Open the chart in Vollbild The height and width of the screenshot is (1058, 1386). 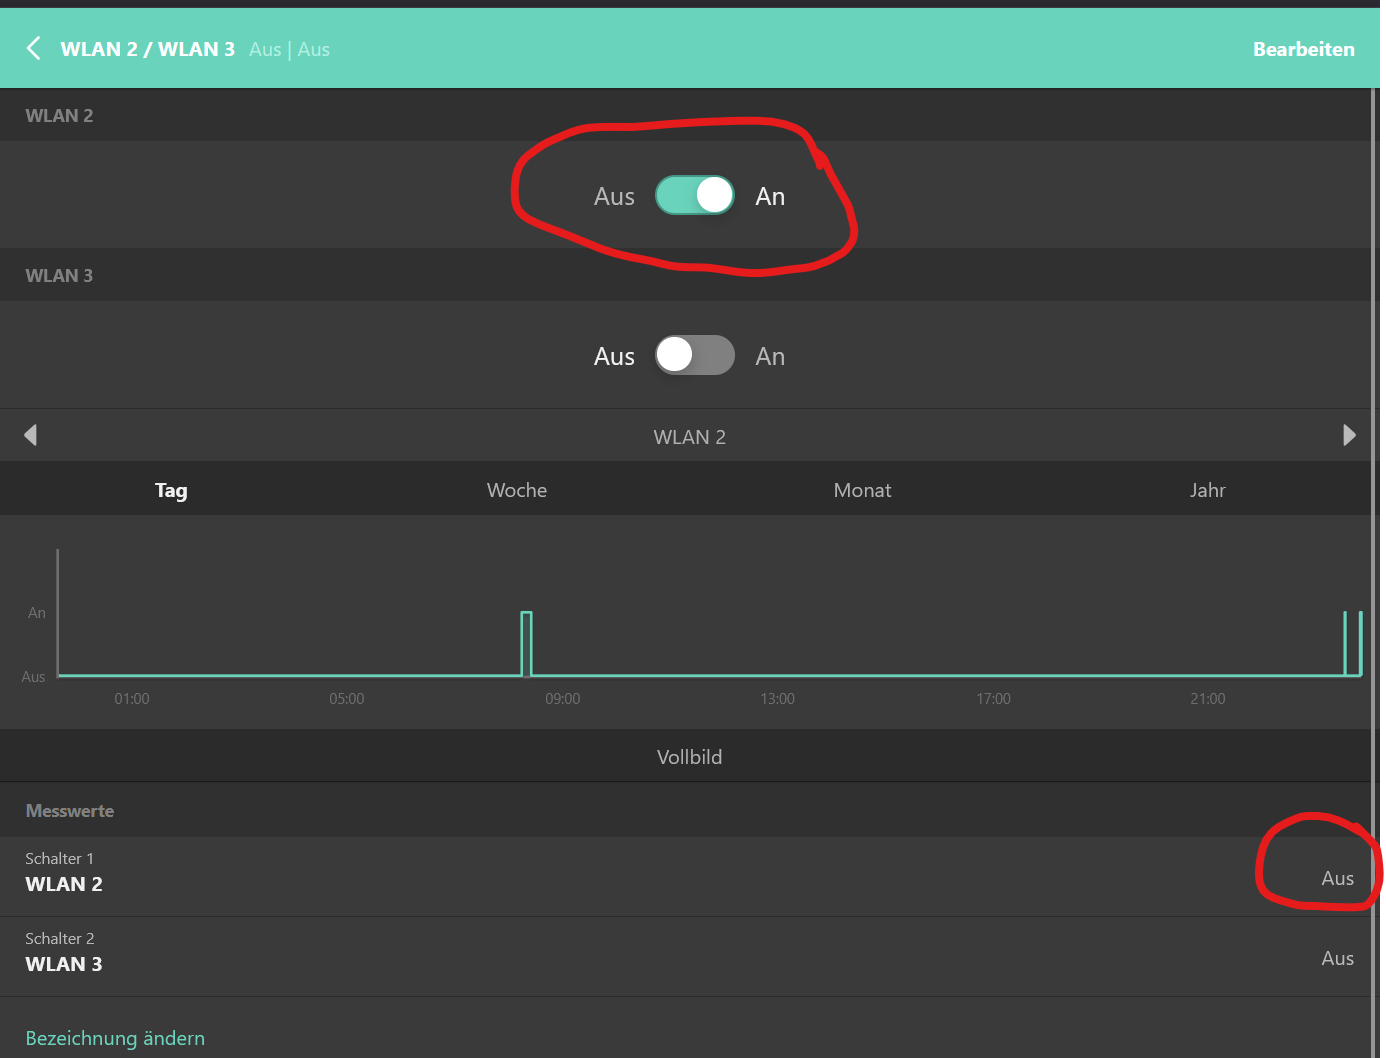click(x=689, y=757)
